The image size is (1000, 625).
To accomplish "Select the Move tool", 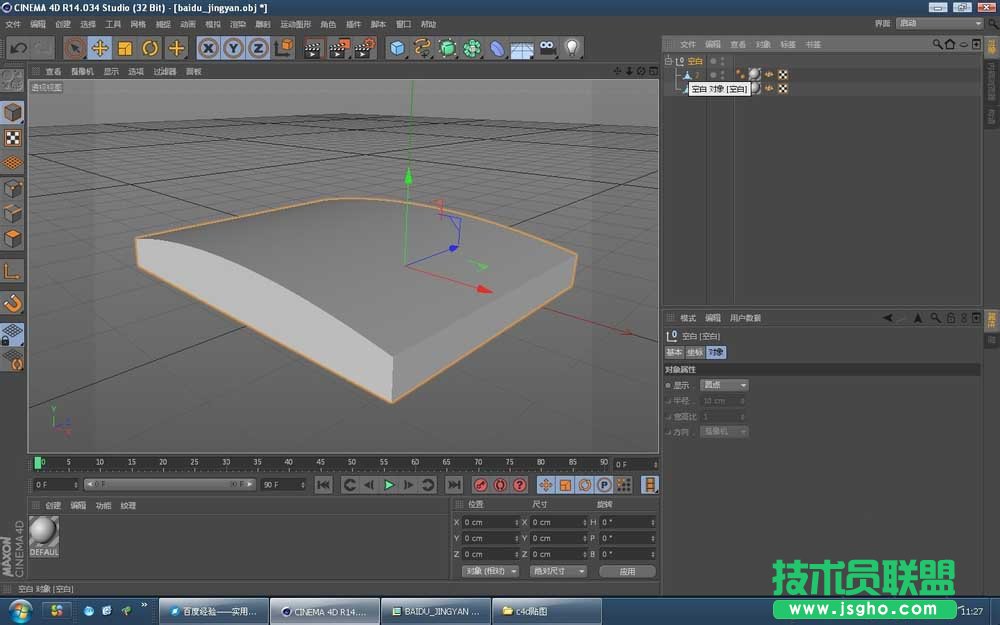I will tap(99, 47).
